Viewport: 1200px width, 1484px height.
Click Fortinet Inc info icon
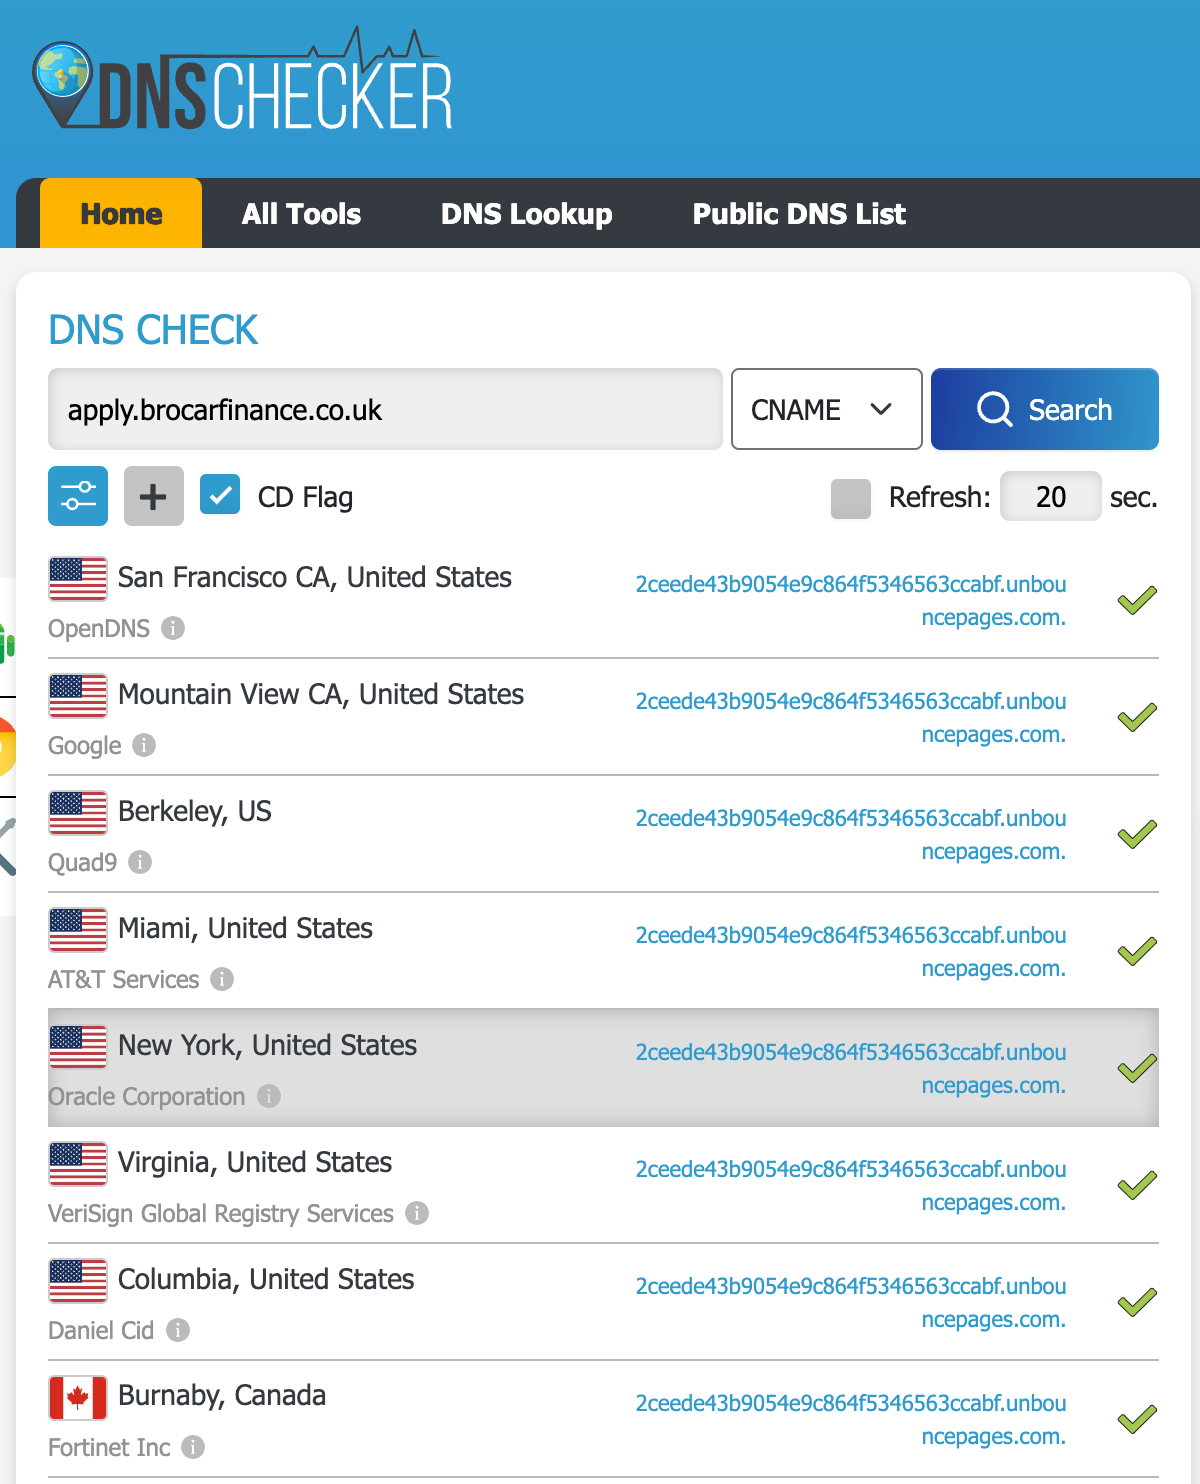[x=193, y=1447]
